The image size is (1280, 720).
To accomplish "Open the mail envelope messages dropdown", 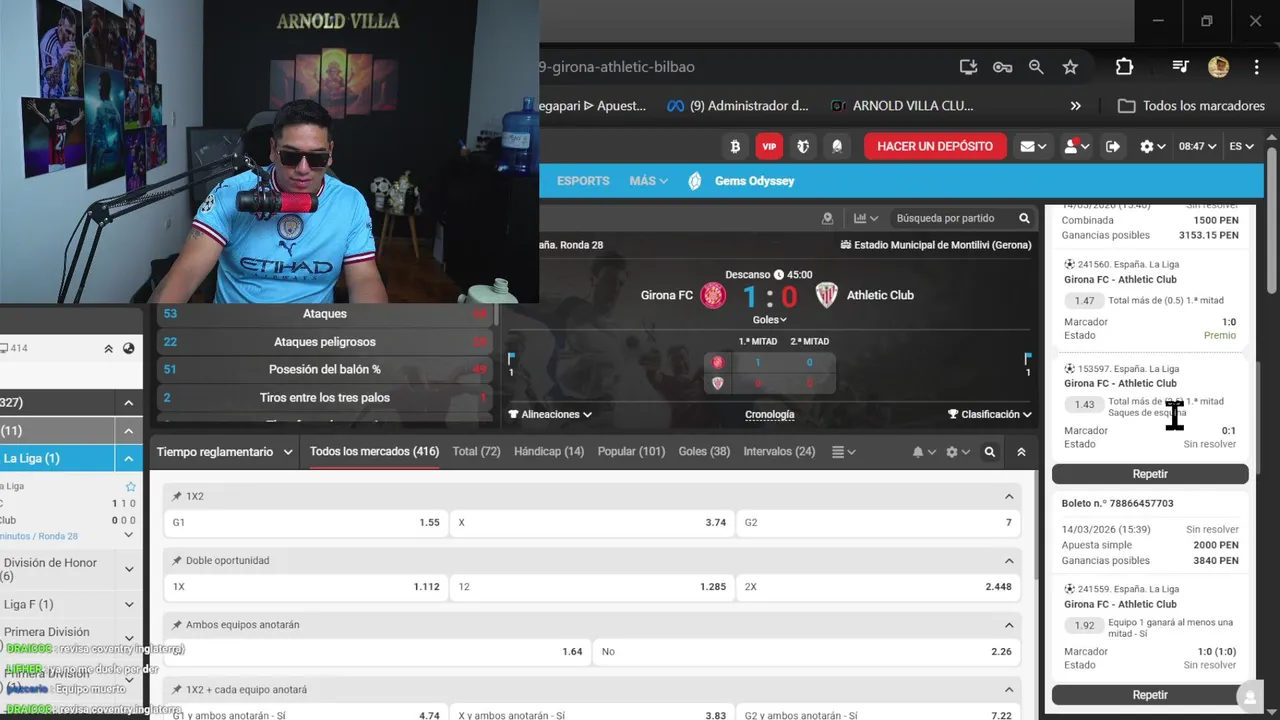I will (x=1033, y=146).
